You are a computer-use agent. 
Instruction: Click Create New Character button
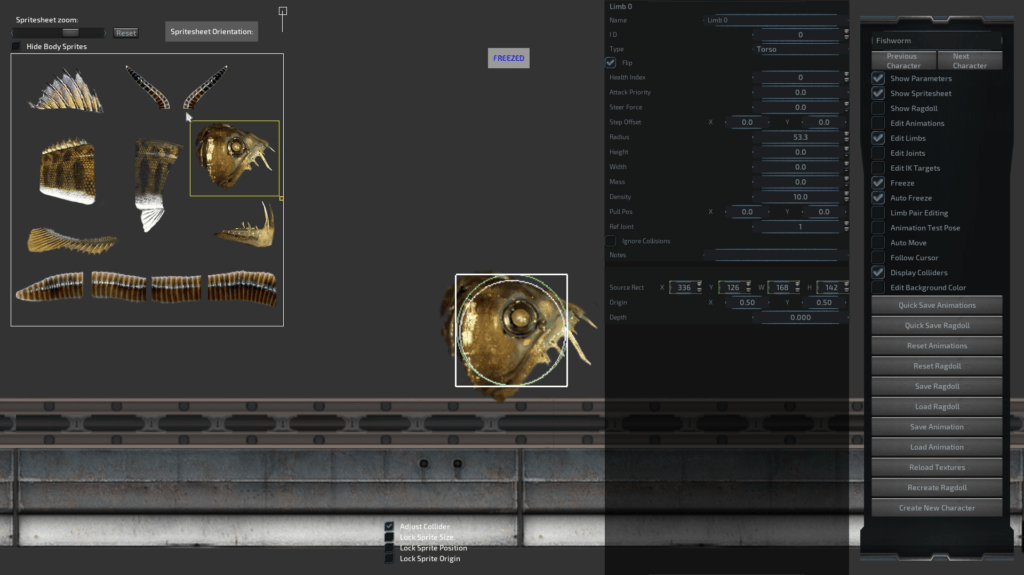pos(936,508)
